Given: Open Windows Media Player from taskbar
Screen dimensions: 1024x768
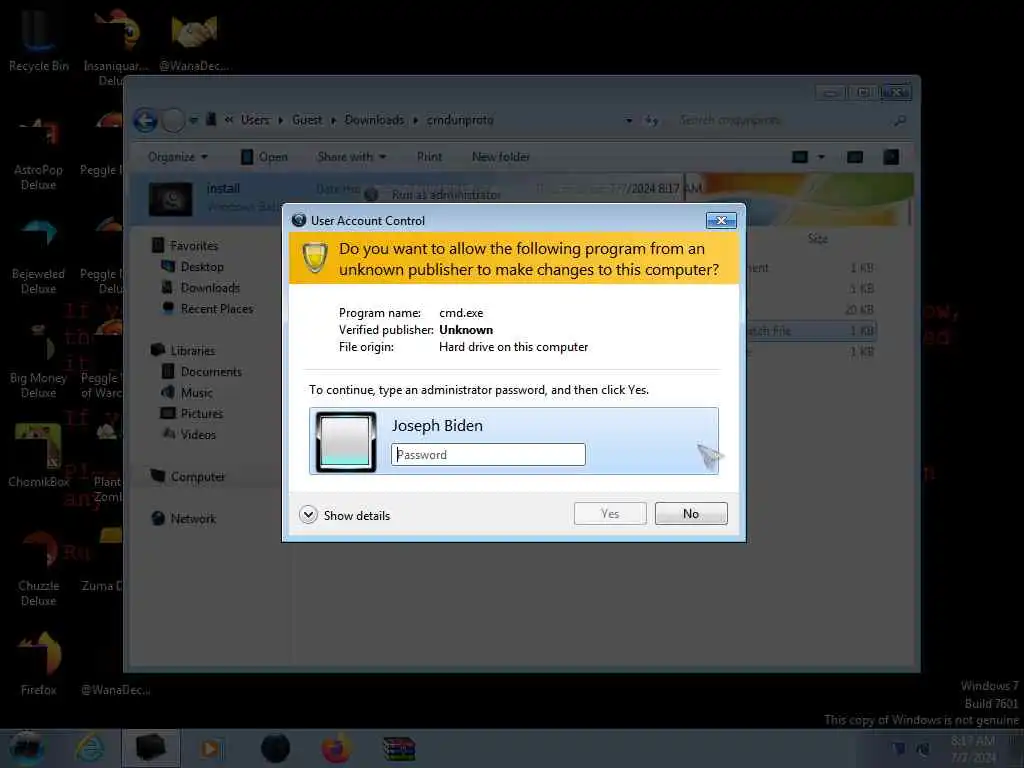Looking at the screenshot, I should (x=210, y=748).
